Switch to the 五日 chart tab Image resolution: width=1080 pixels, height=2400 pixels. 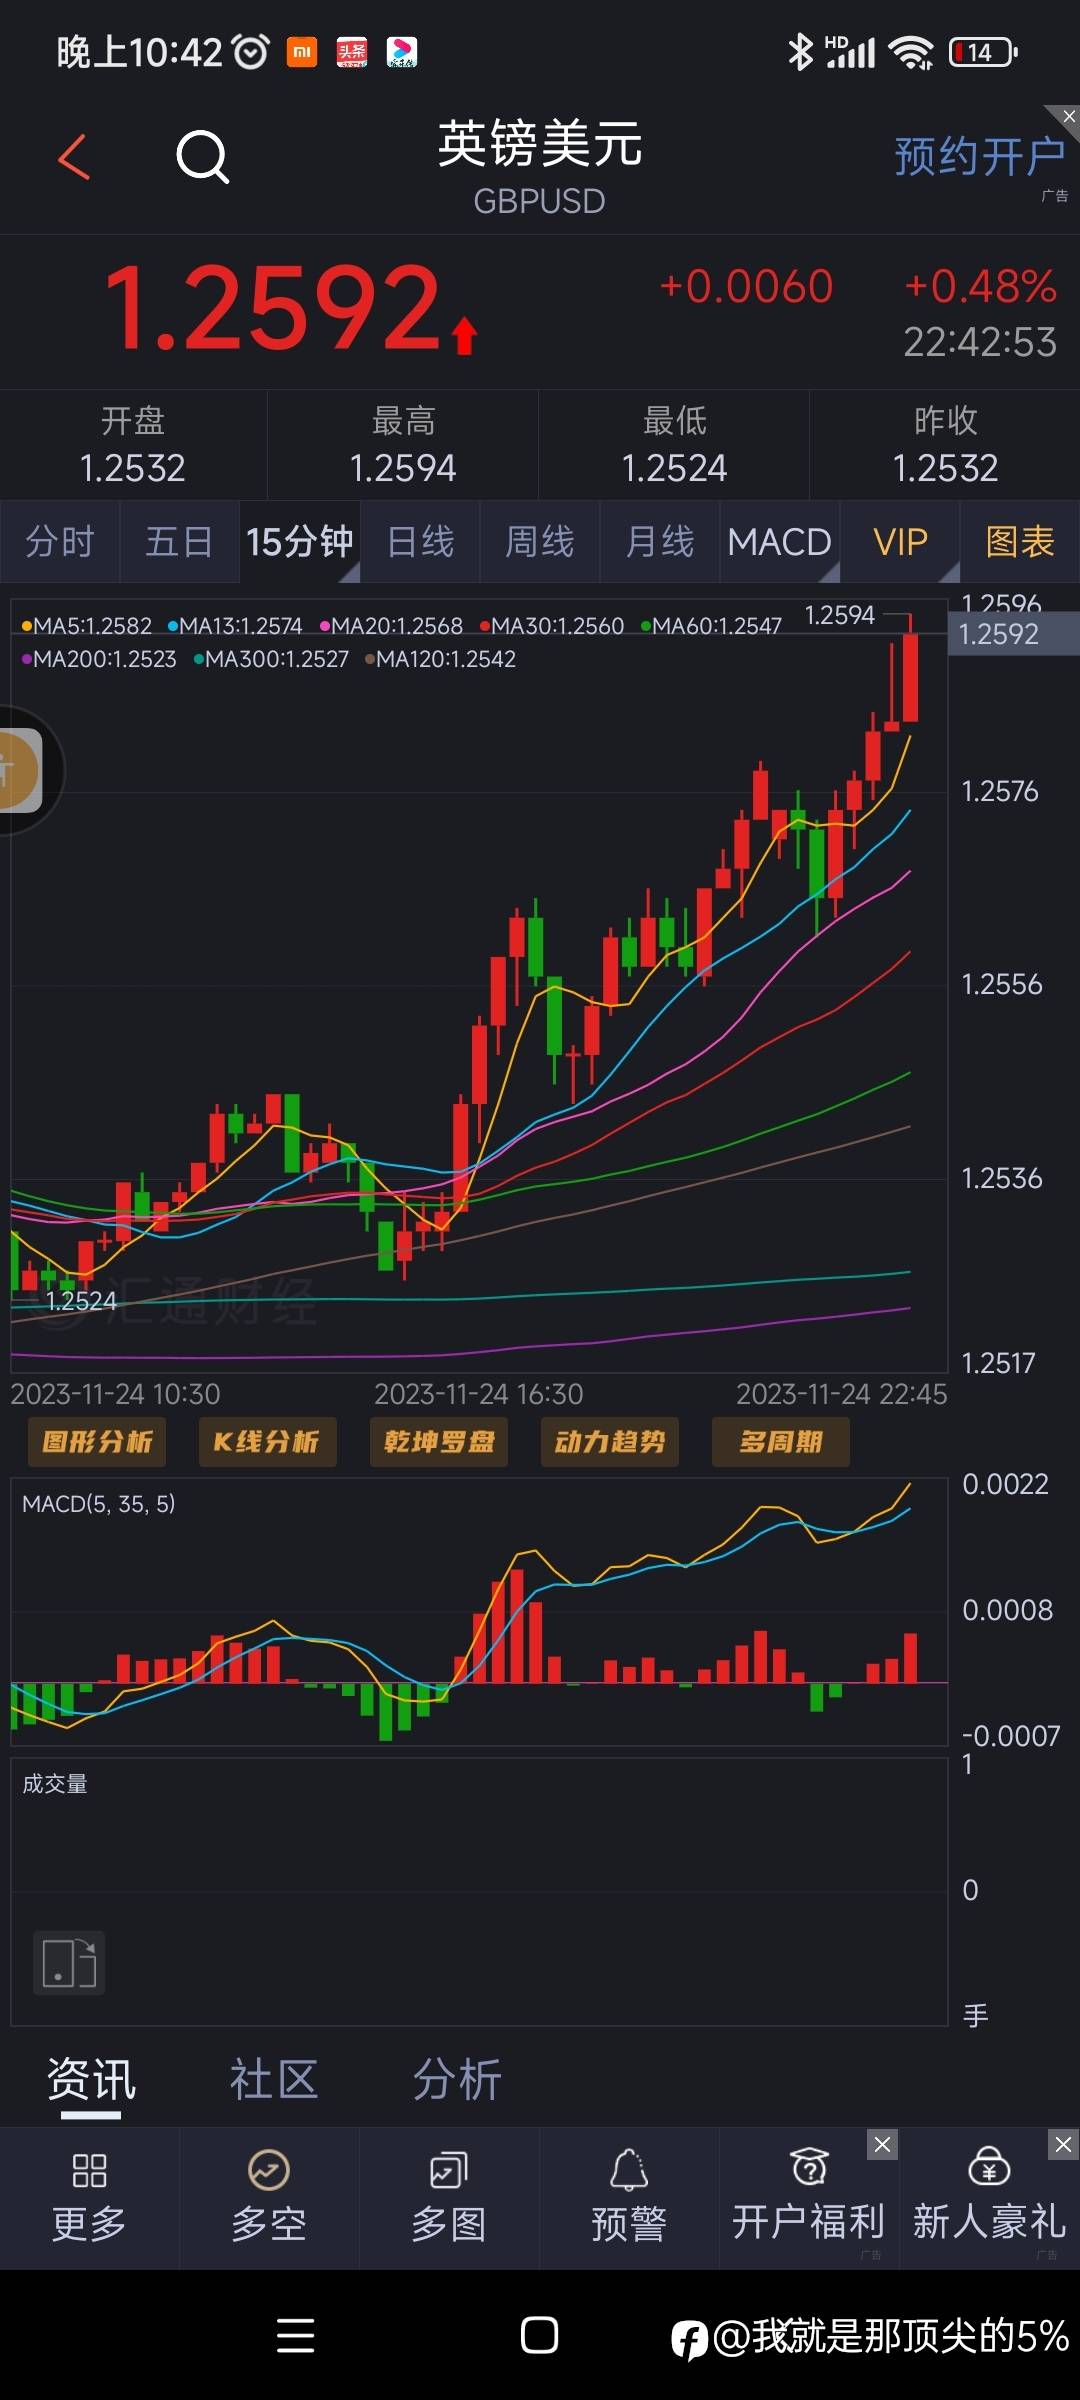point(180,542)
